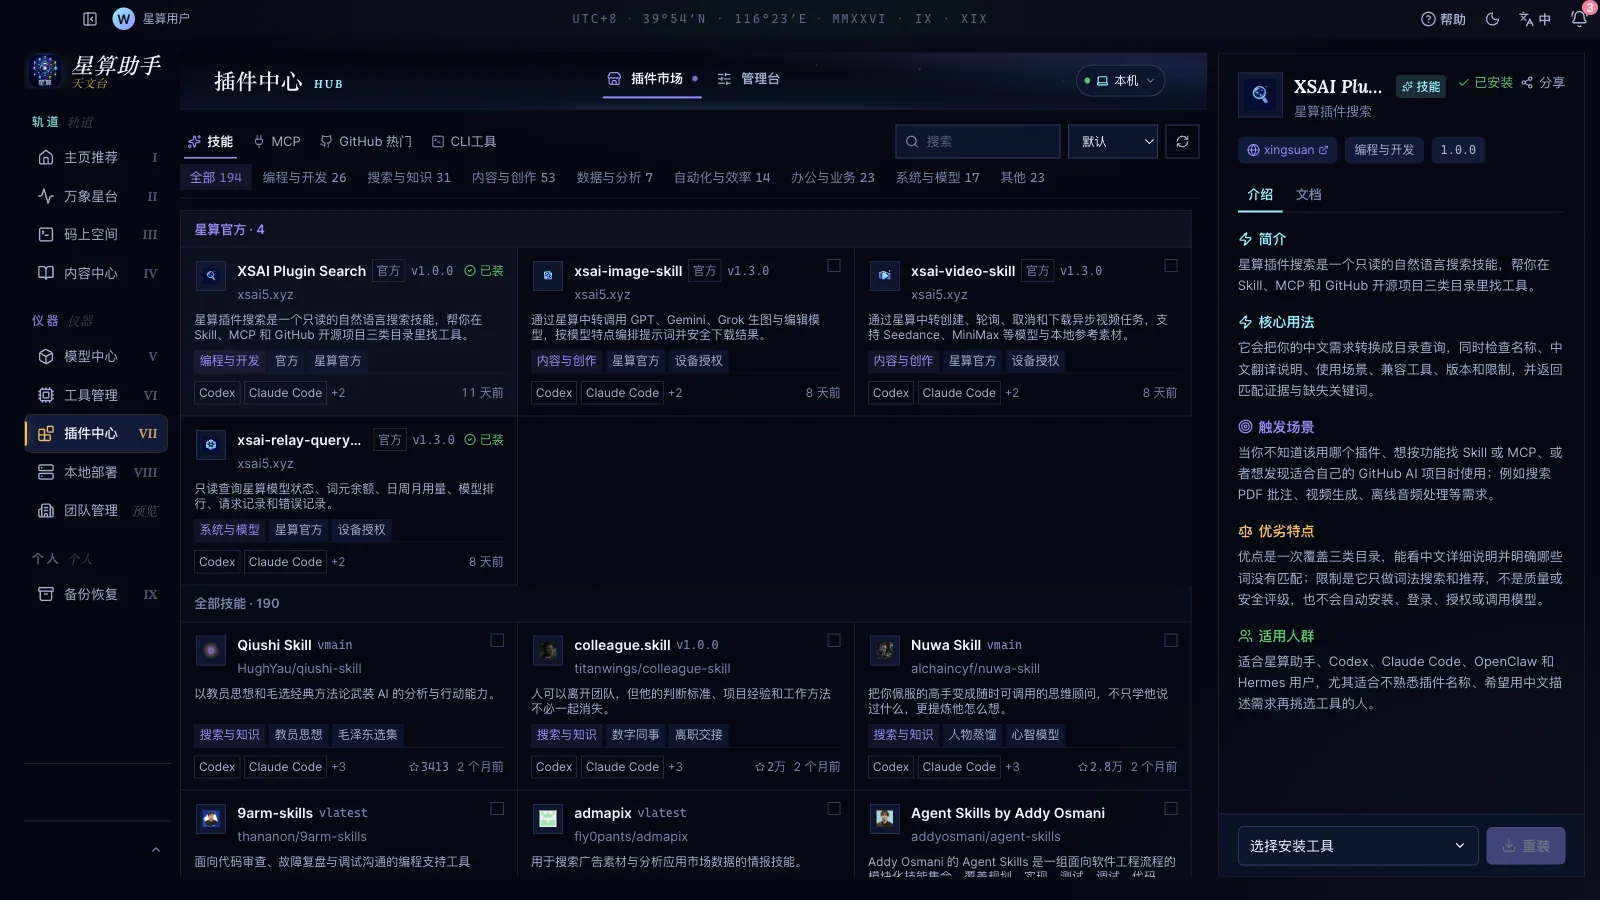Filter by 系统与模型 17 category
This screenshot has height=900, width=1600.
937,178
